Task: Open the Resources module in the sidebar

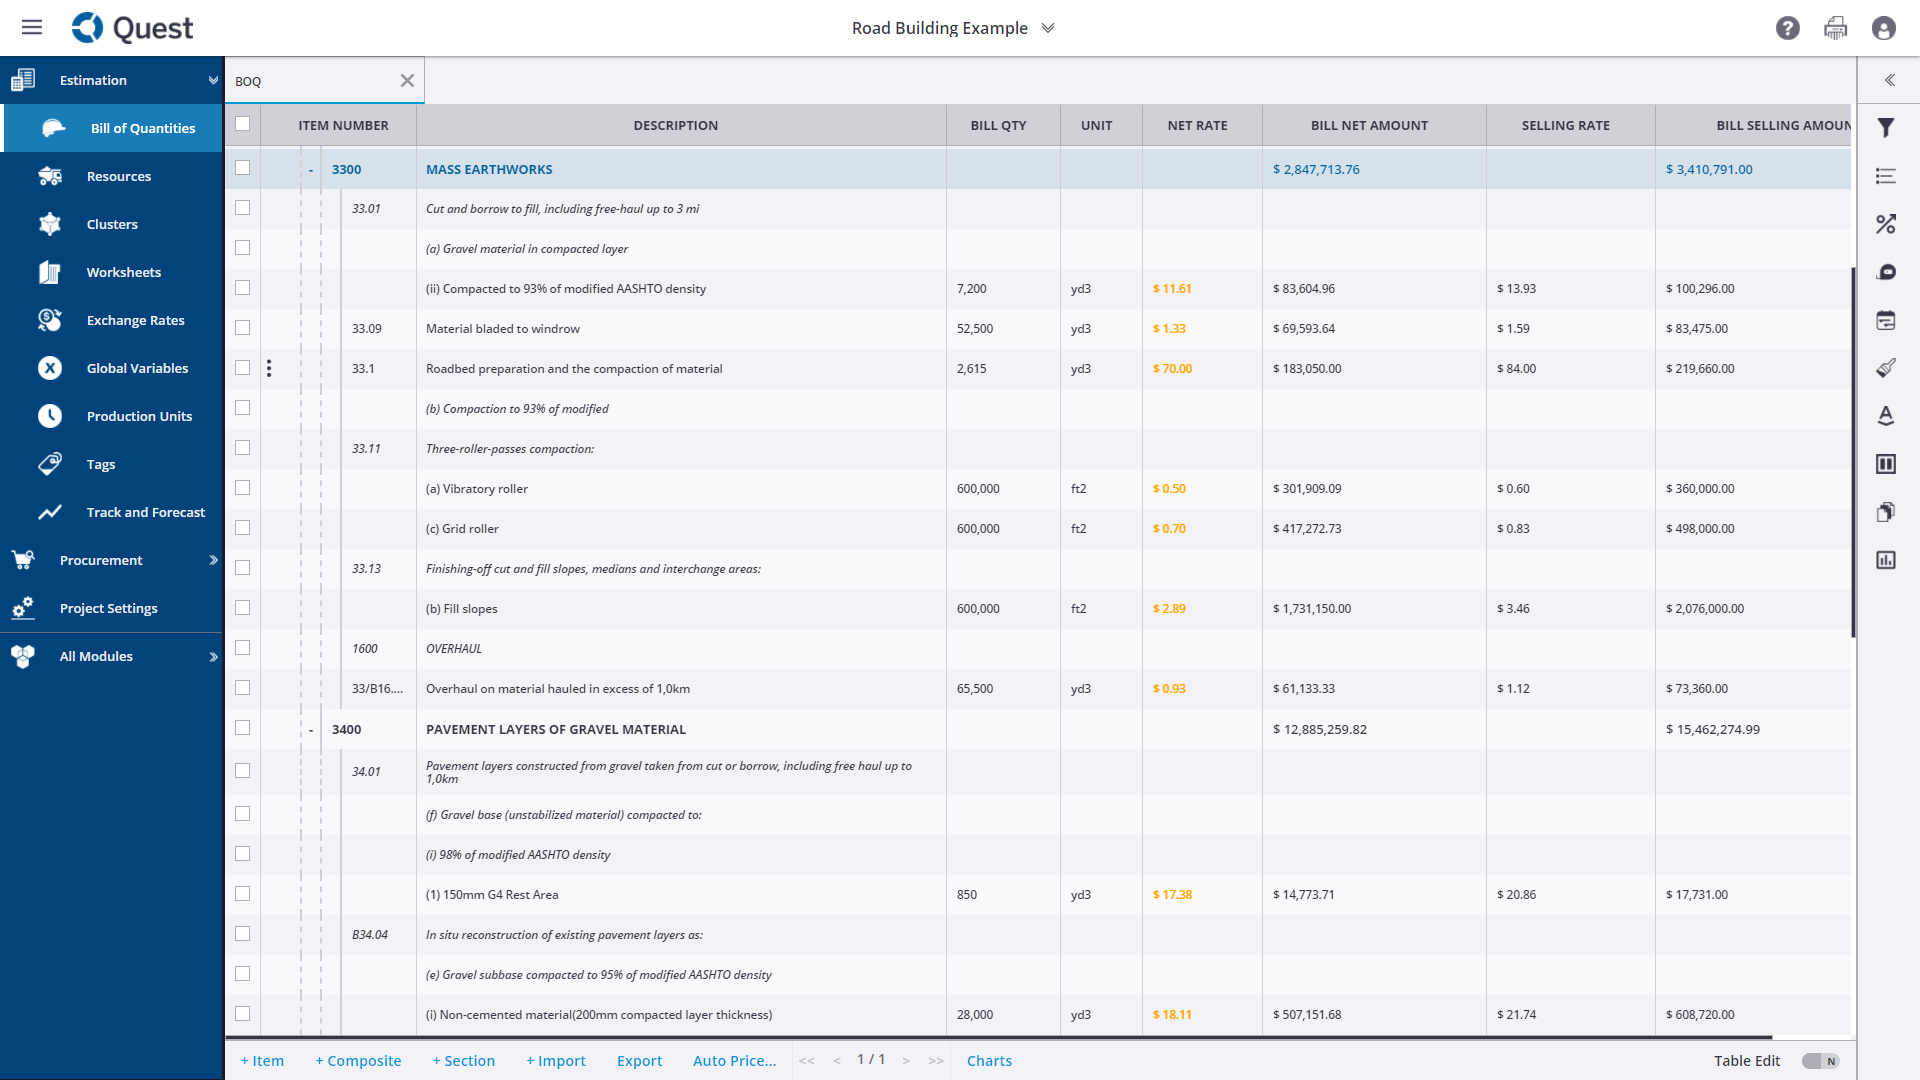Action: (x=119, y=176)
